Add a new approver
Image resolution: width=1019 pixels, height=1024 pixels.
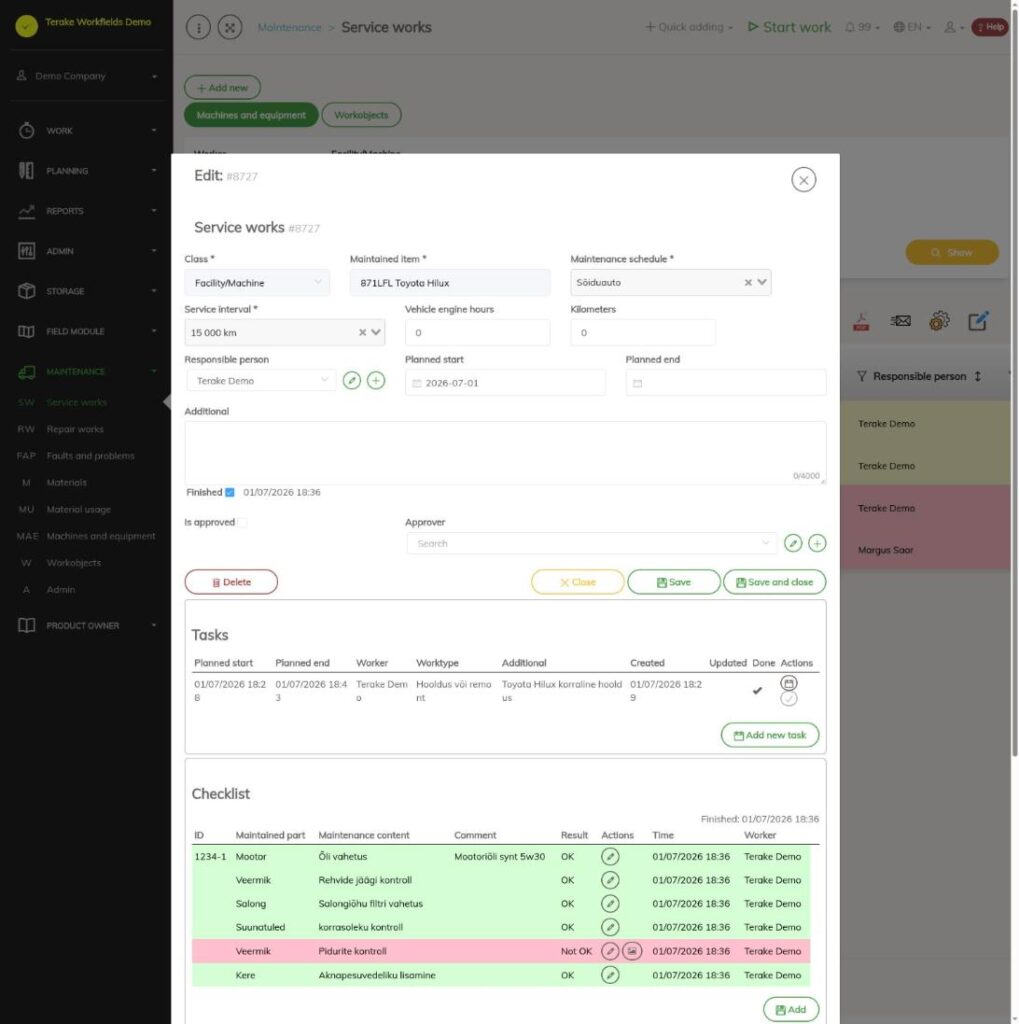(817, 543)
